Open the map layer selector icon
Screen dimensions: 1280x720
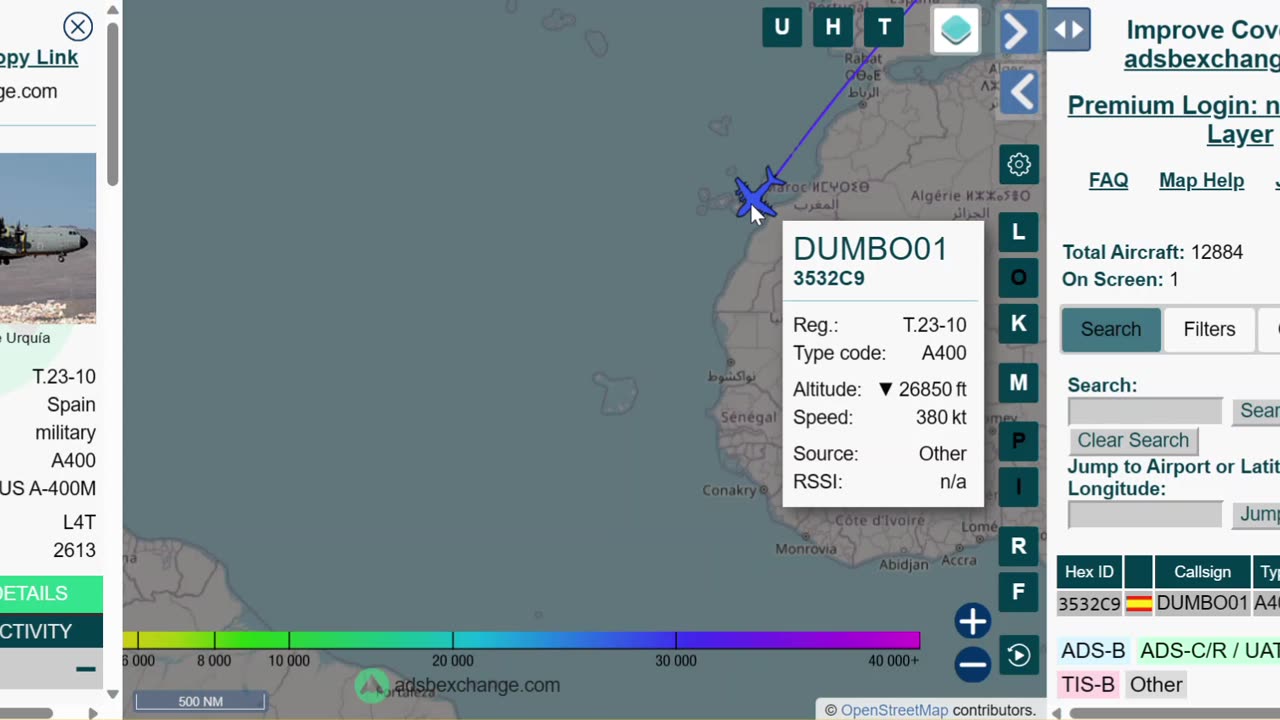pyautogui.click(x=956, y=30)
